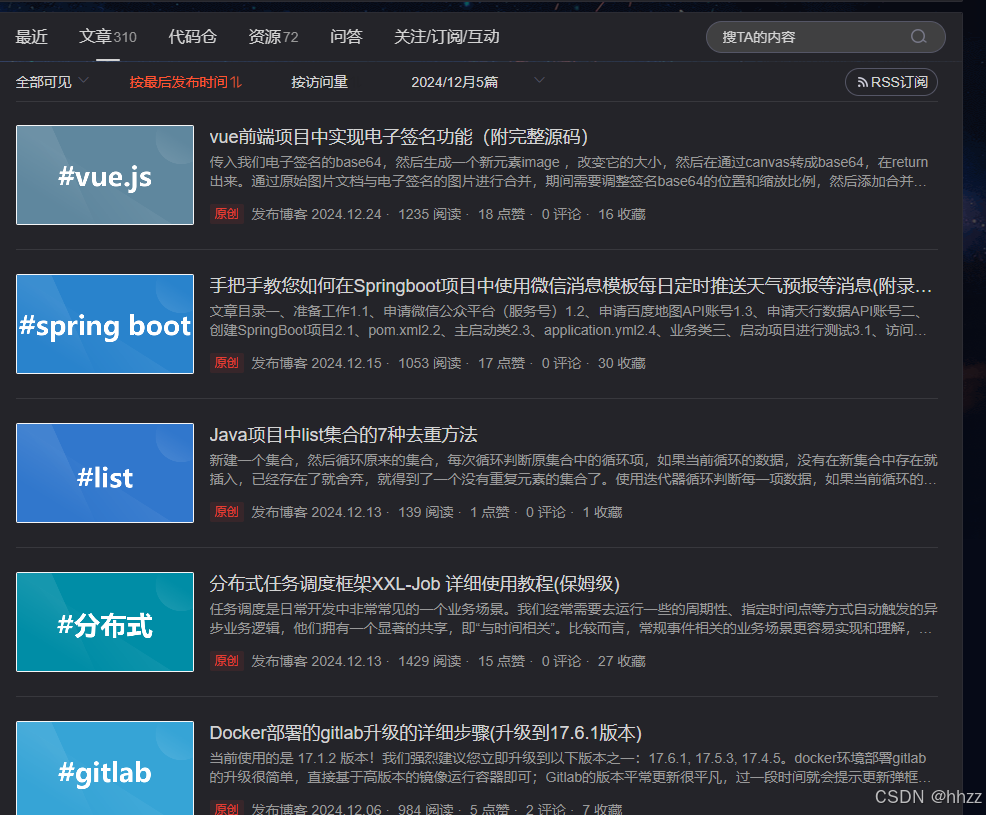Sort articles by 按访问量
The height and width of the screenshot is (815, 986).
[319, 82]
